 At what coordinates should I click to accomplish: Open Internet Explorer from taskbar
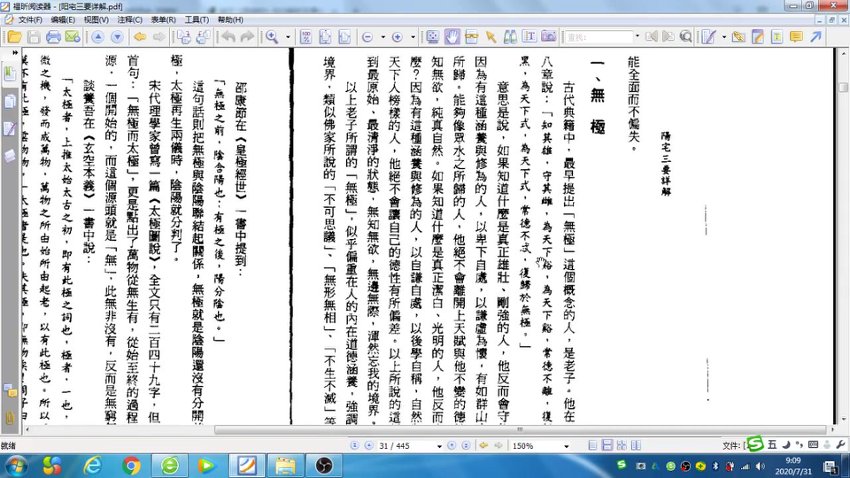pyautogui.click(x=93, y=466)
